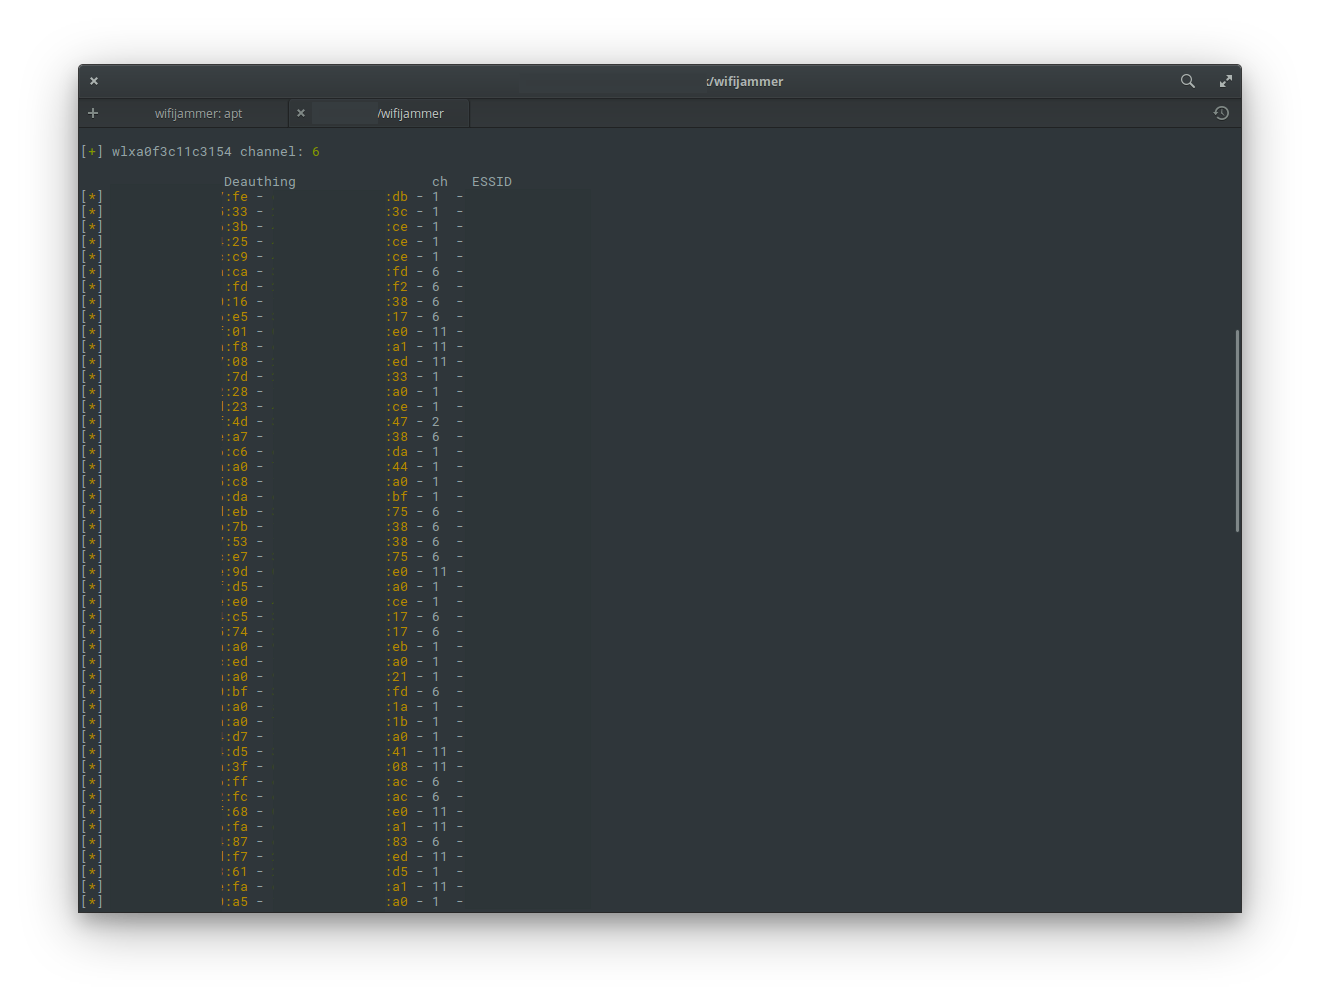The height and width of the screenshot is (1005, 1320).
Task: Click the ':61' client MAC suffix
Action: (x=236, y=872)
